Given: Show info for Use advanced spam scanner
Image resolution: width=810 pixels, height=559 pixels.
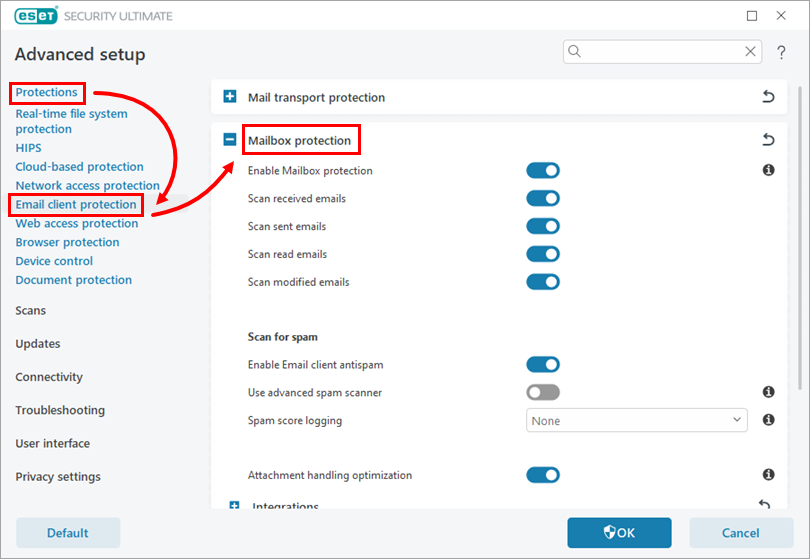Looking at the screenshot, I should tap(768, 393).
